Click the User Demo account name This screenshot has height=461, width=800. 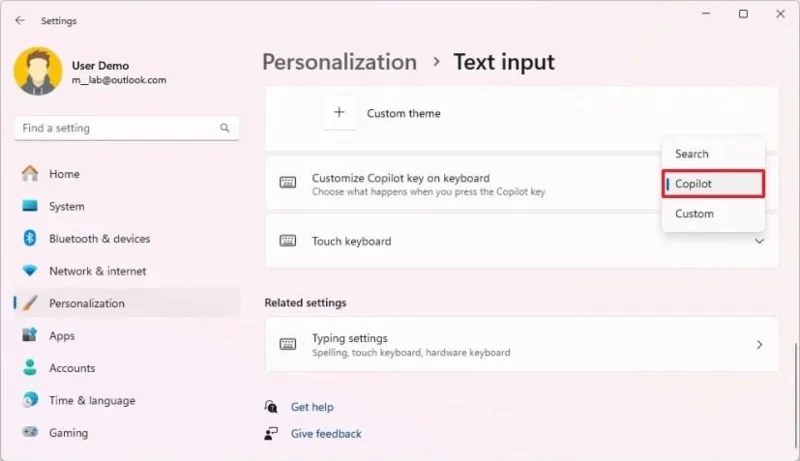pos(101,66)
